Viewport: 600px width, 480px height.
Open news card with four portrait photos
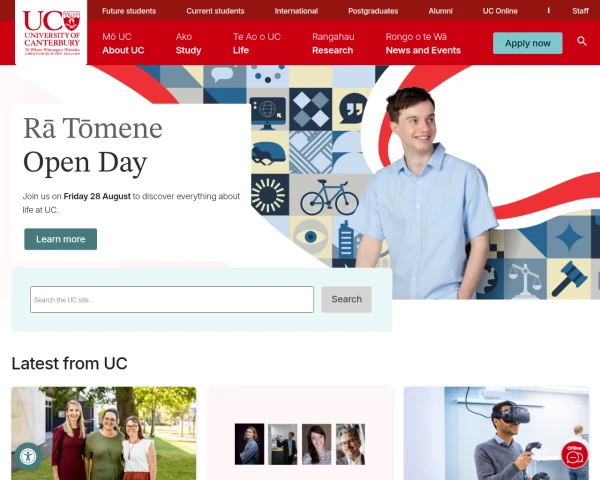(x=300, y=433)
